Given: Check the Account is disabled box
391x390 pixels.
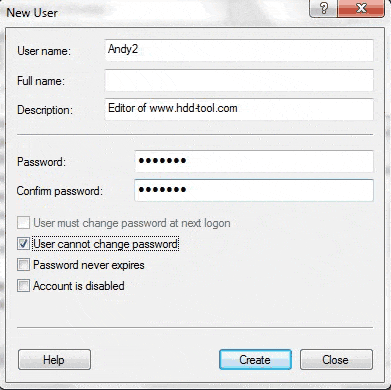Looking at the screenshot, I should (23, 286).
